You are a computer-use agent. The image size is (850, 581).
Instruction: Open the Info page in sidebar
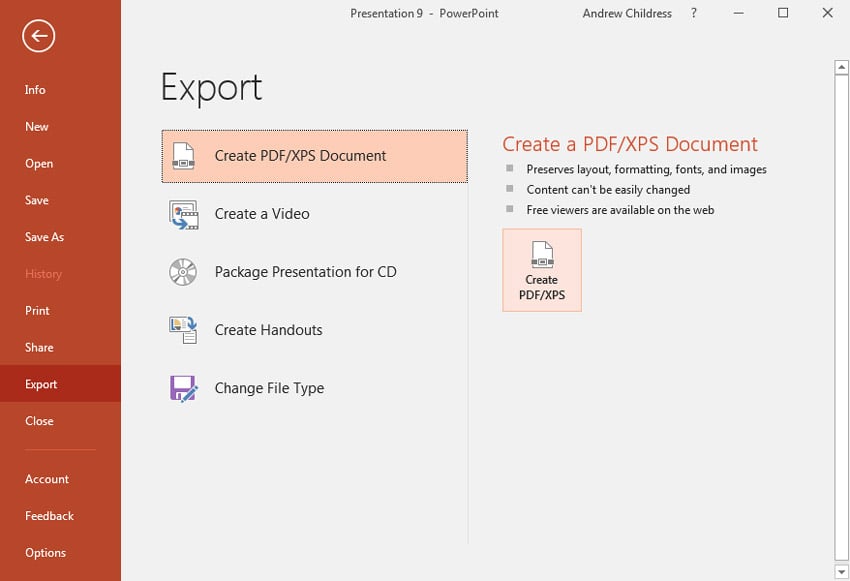[35, 90]
